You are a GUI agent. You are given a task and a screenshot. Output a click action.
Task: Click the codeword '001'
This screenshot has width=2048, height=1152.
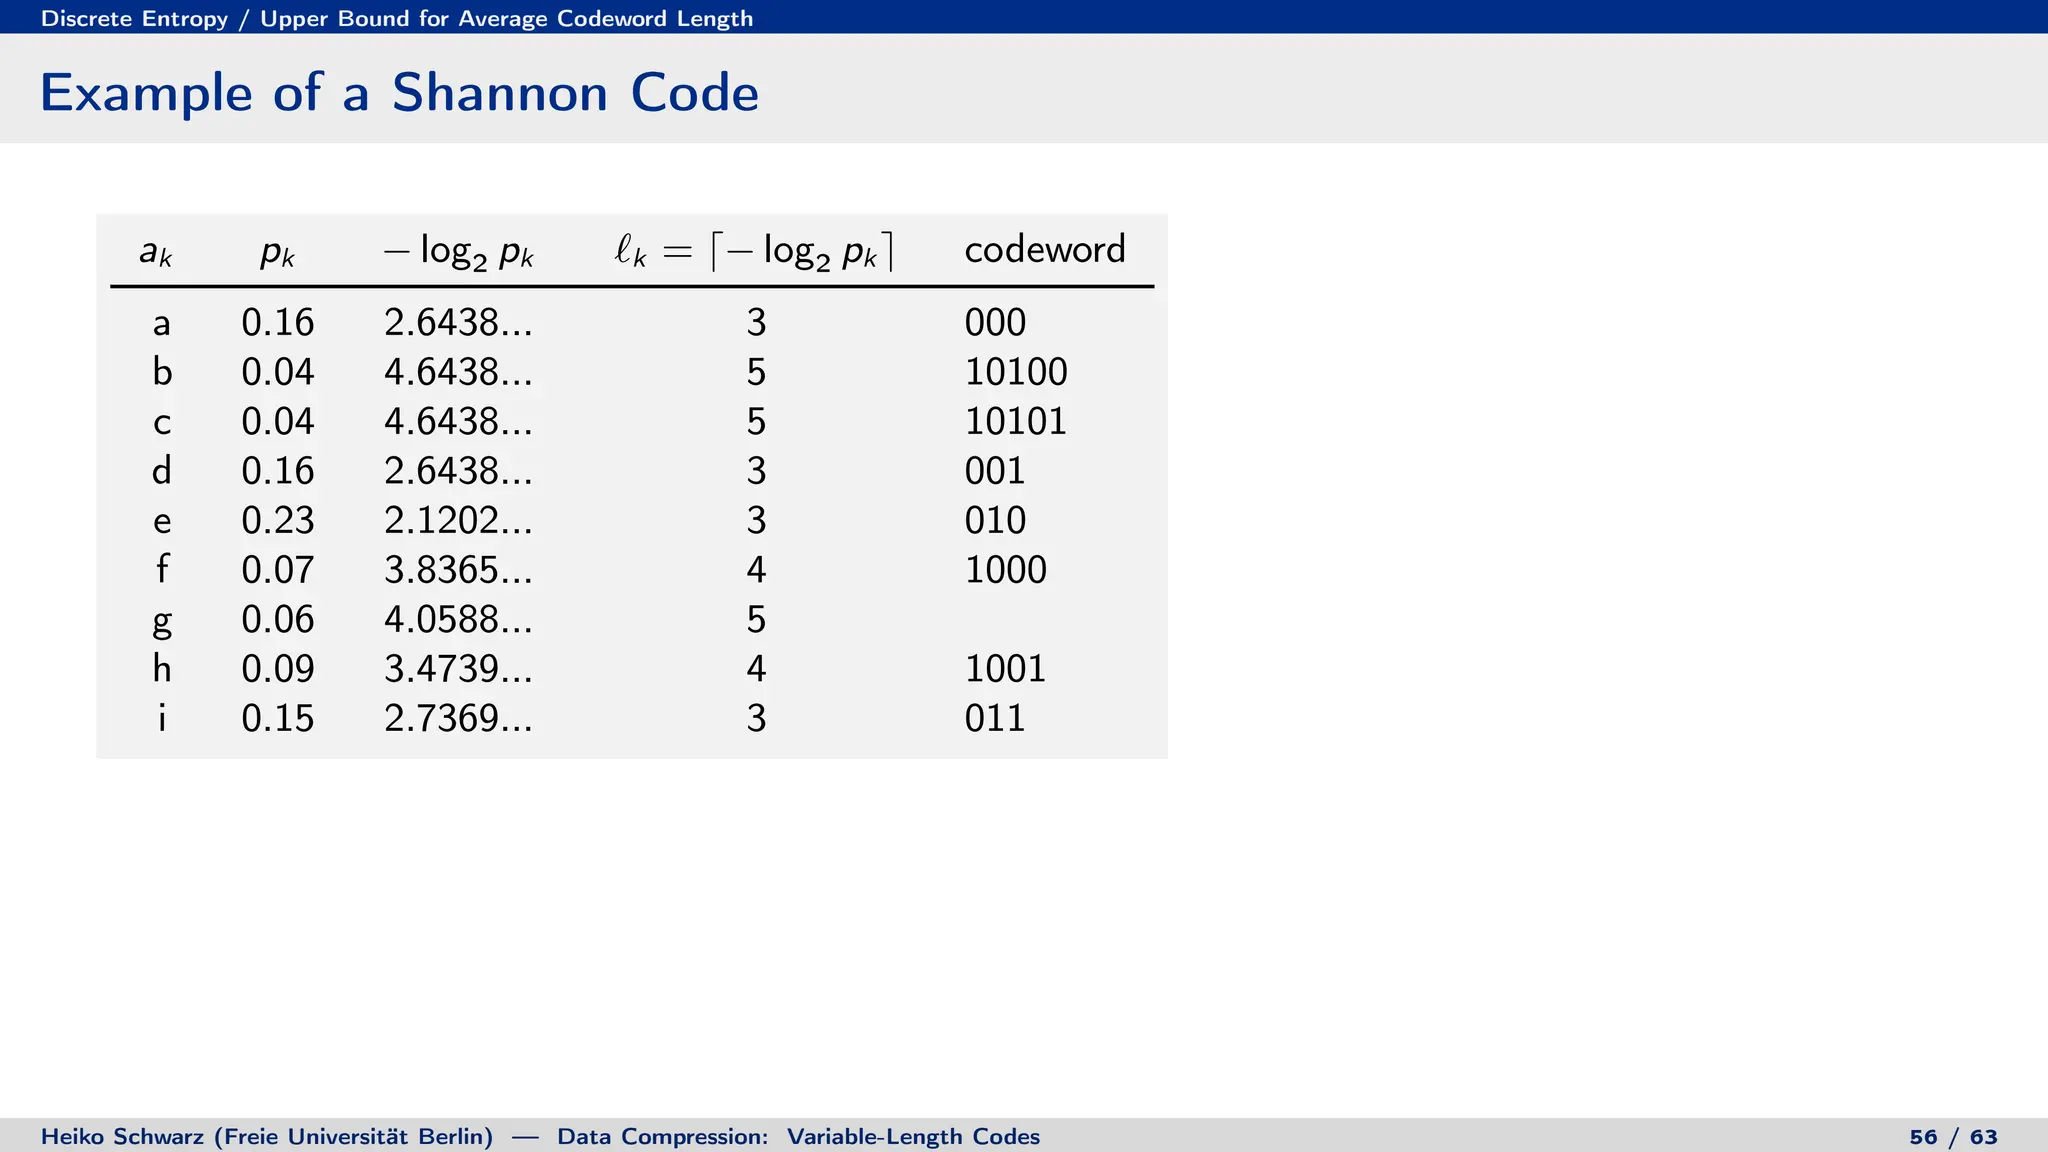pyautogui.click(x=995, y=471)
